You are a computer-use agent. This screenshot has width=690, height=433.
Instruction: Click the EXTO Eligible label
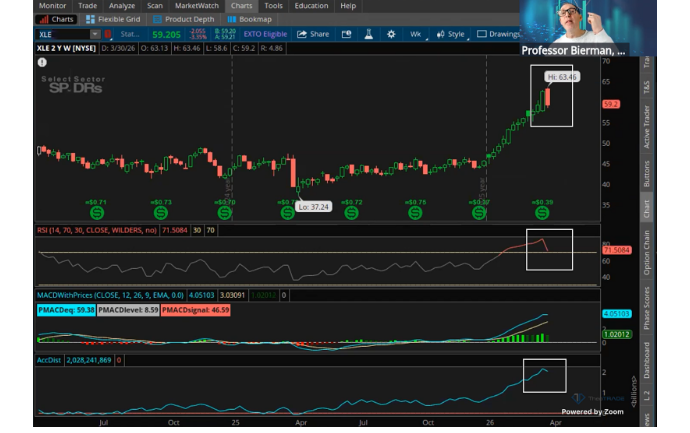(265, 34)
